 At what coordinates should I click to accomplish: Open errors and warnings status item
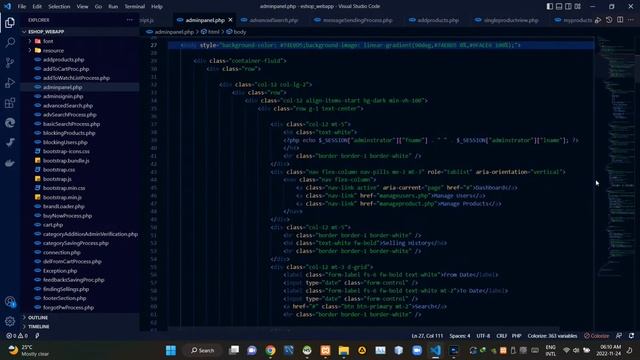17,336
